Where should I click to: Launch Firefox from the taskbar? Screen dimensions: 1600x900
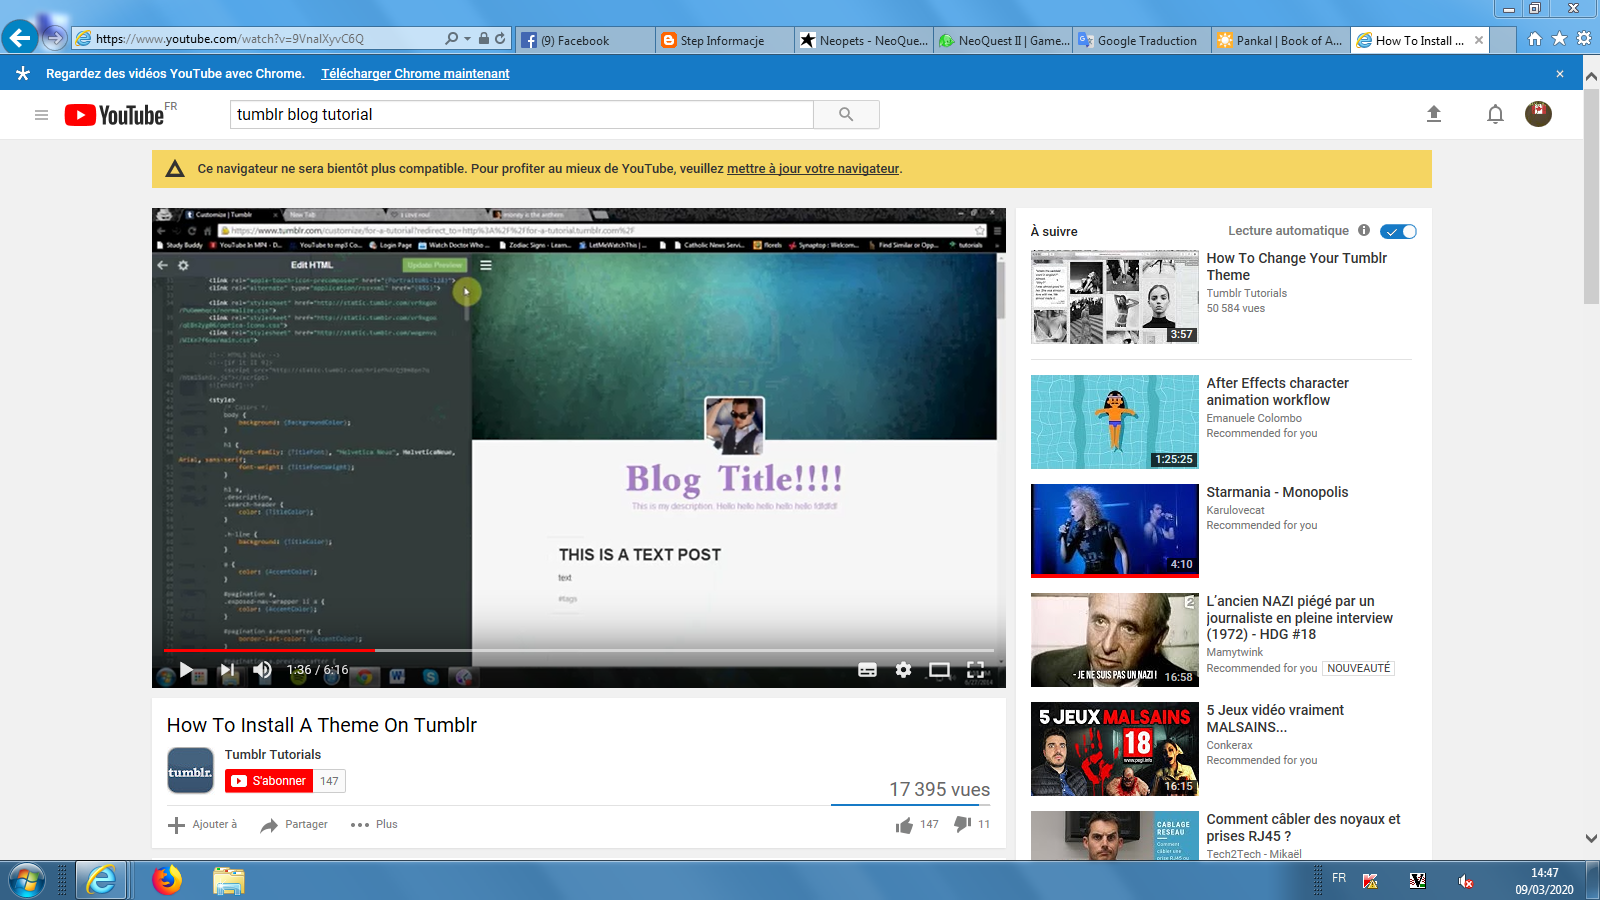point(167,881)
